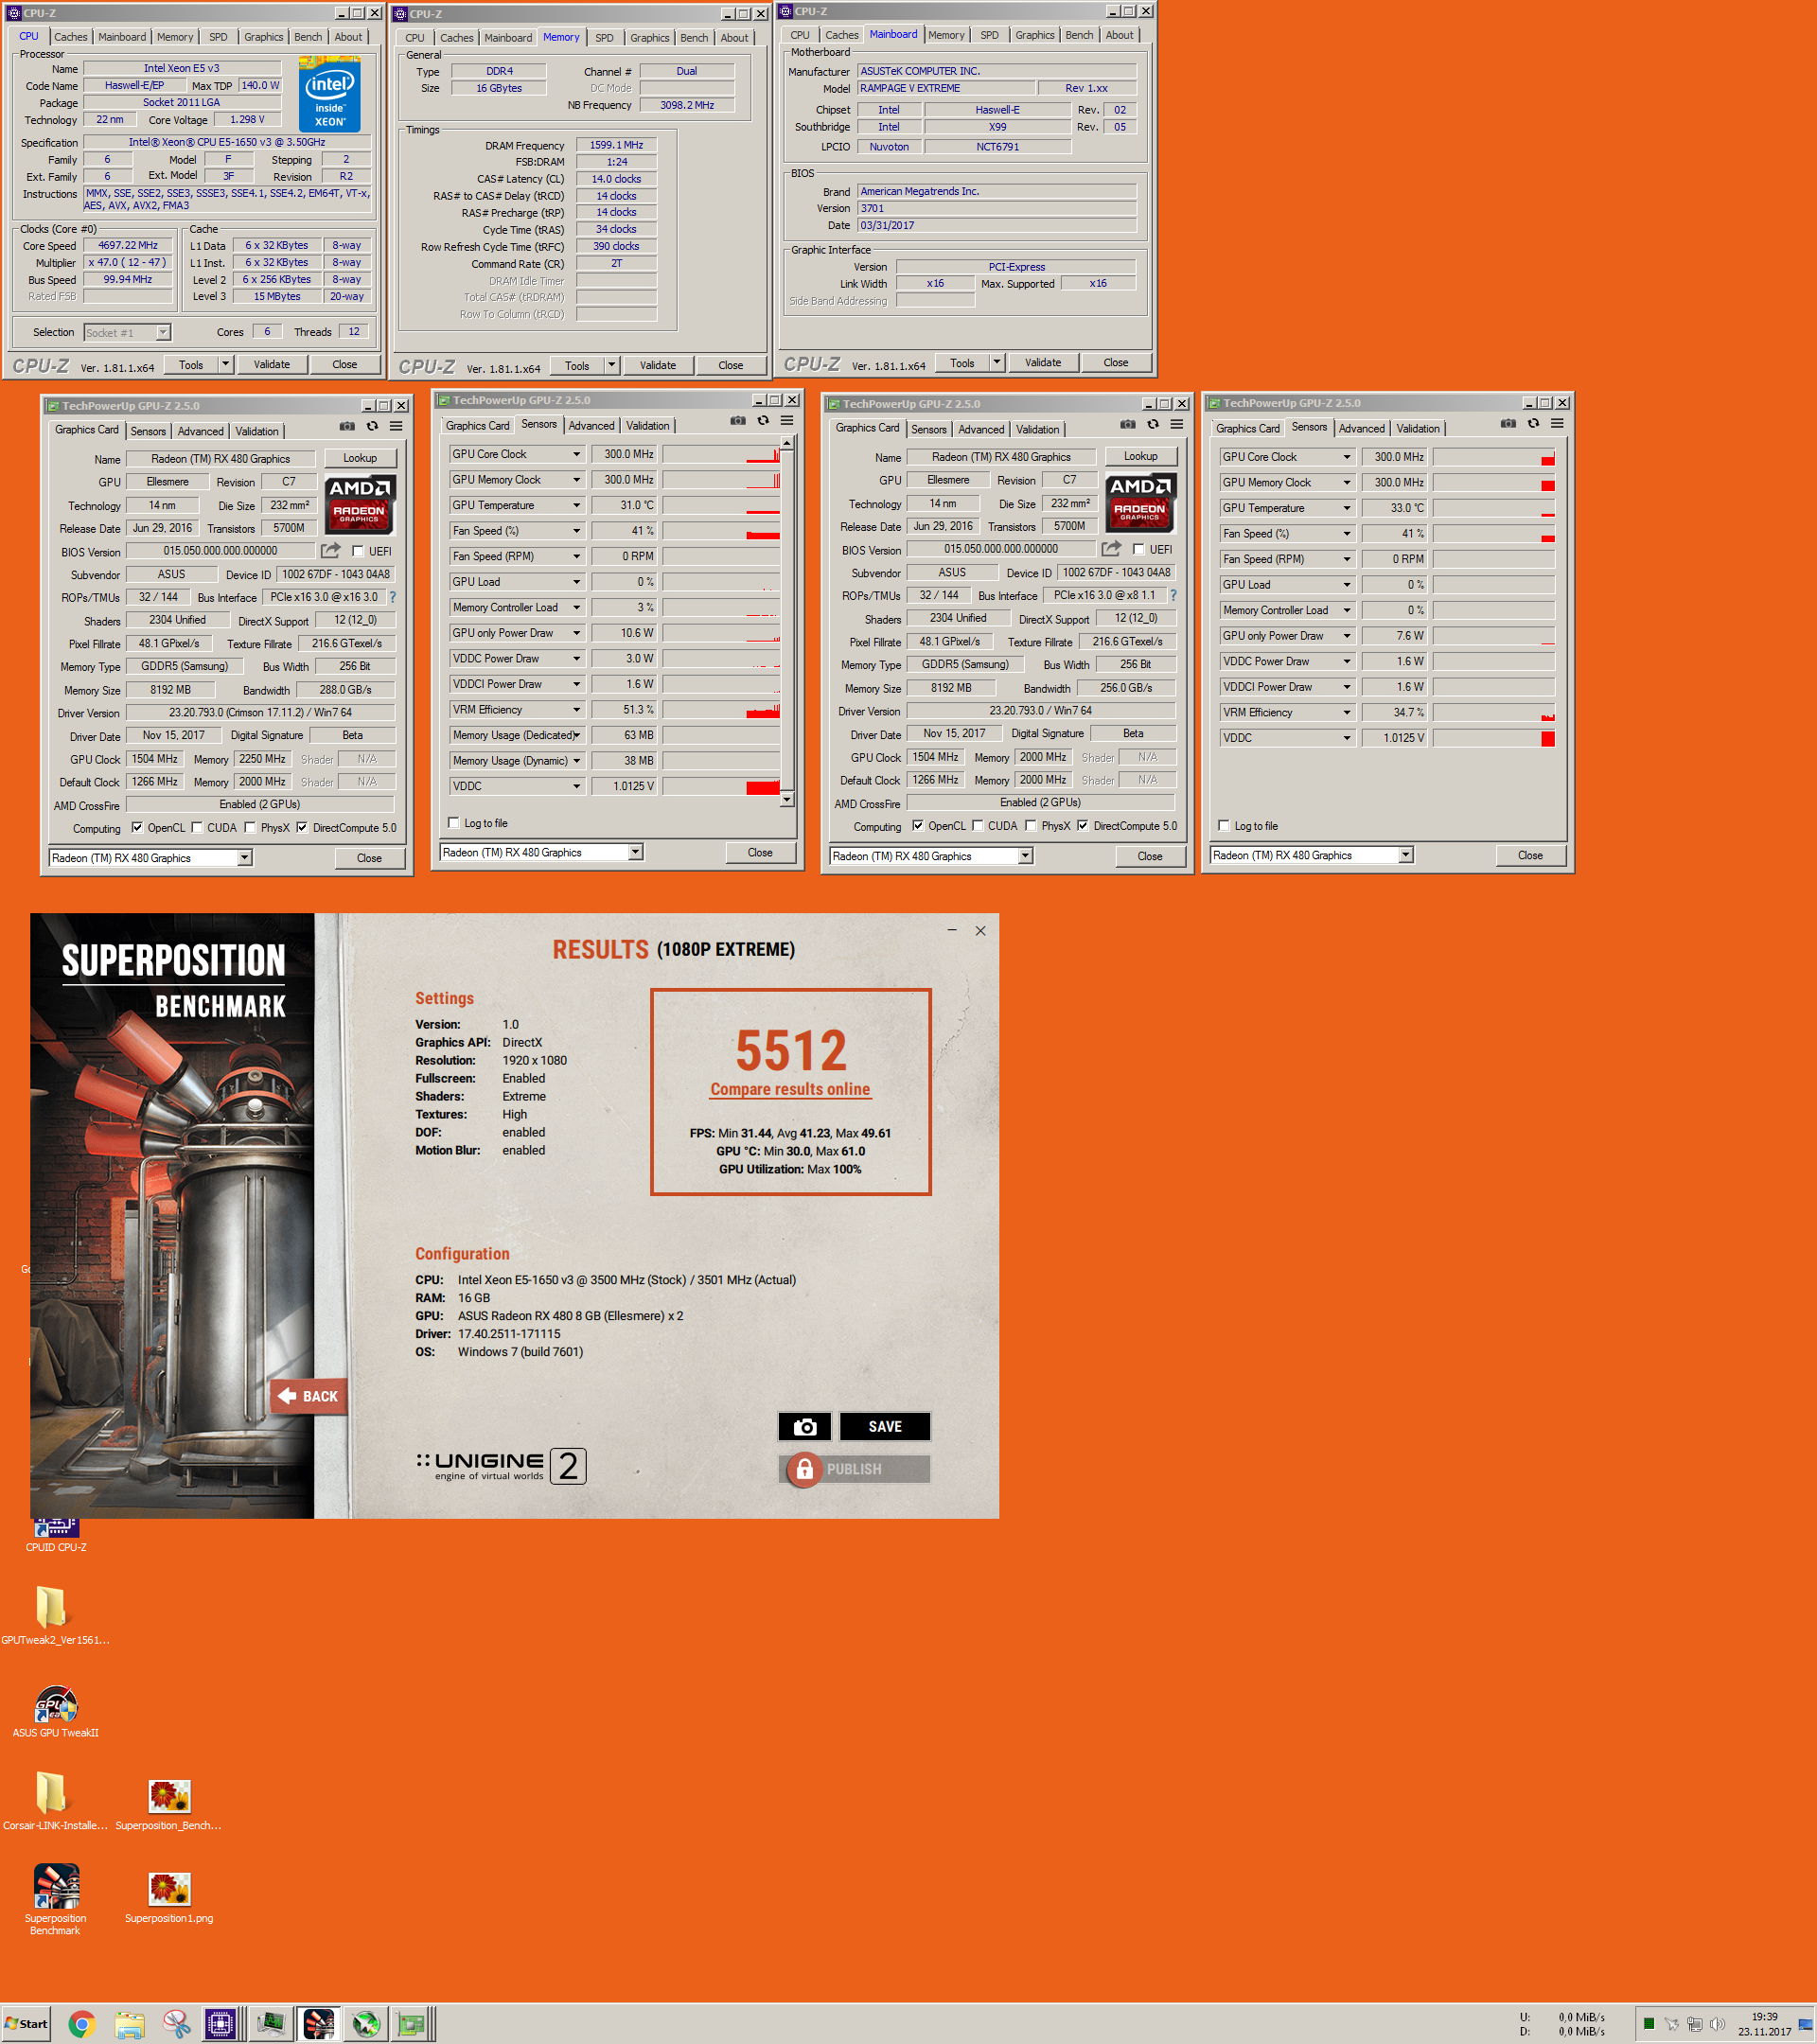1817x2044 pixels.
Task: Toggle DirectCompute 5.0 in GPU-Z Crimson 17.11.2 window
Action: [x=302, y=828]
